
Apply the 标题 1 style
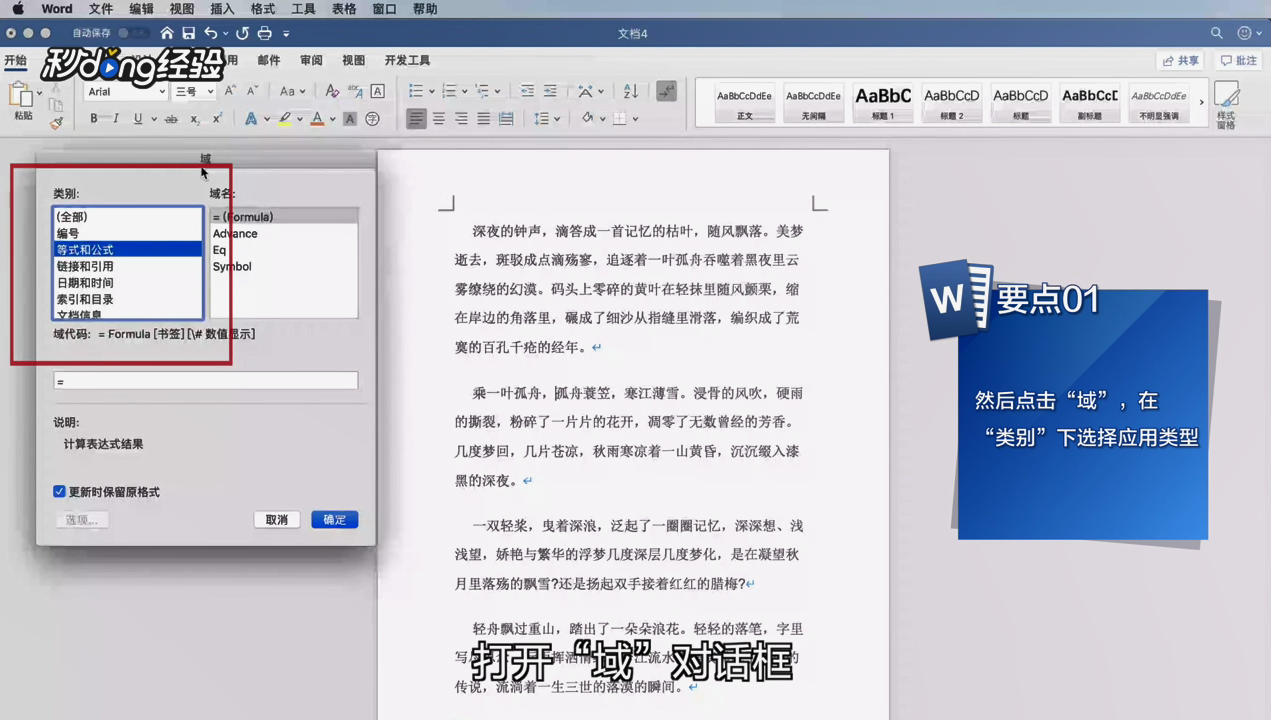point(883,103)
